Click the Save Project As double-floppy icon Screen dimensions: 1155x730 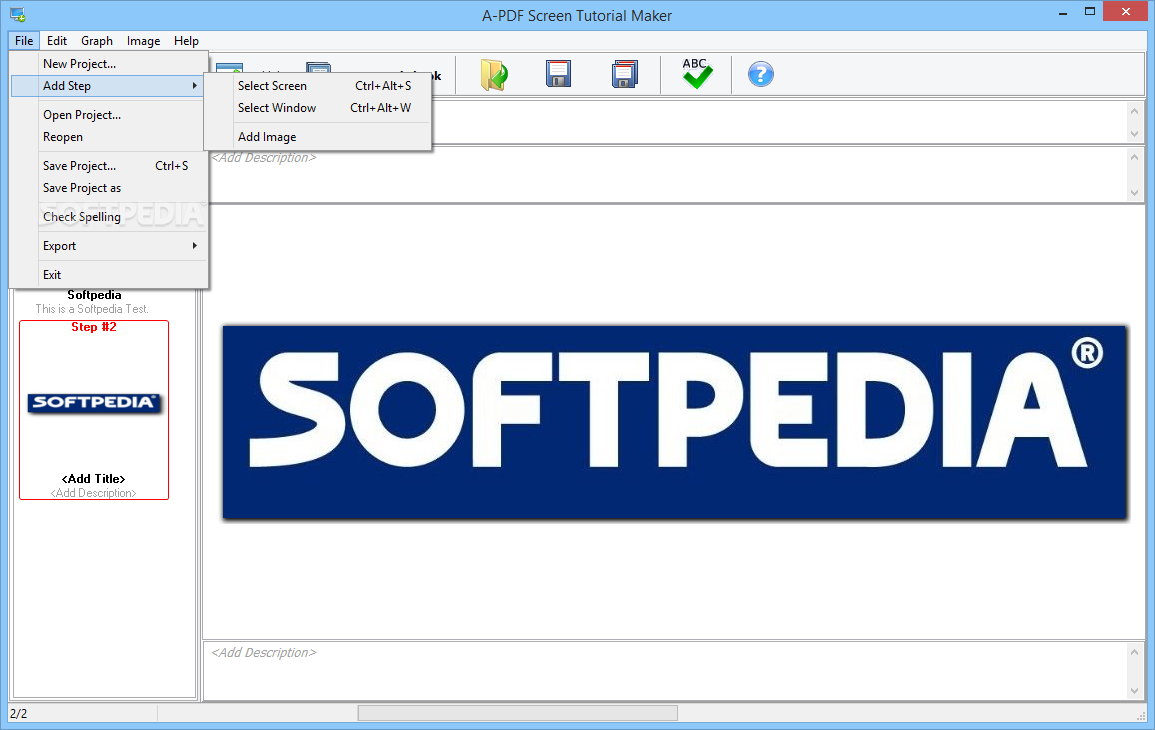[625, 74]
